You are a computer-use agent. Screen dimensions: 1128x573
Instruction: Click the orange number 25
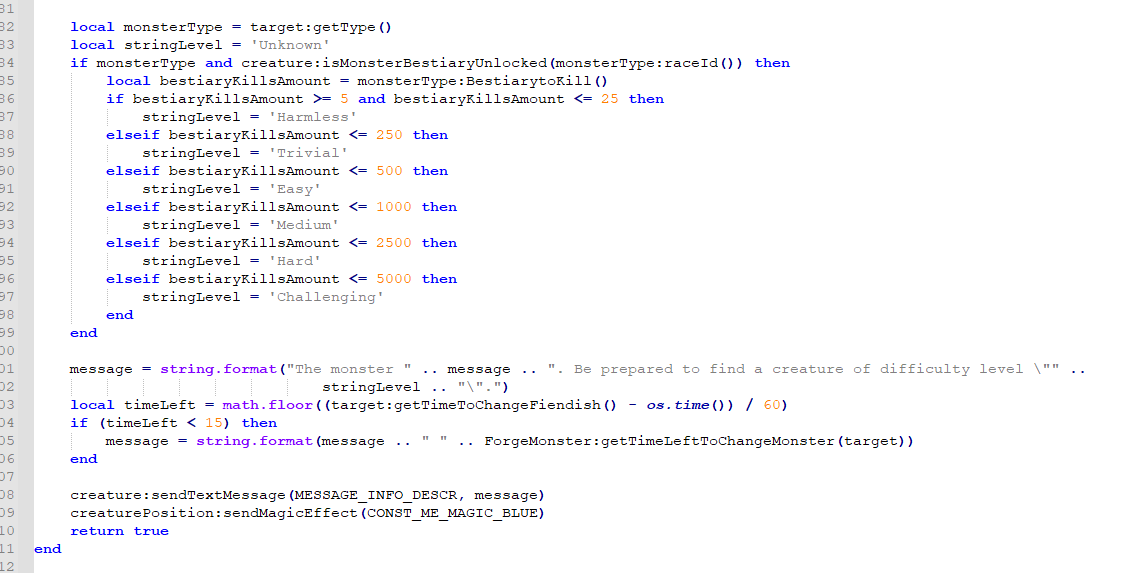609,99
